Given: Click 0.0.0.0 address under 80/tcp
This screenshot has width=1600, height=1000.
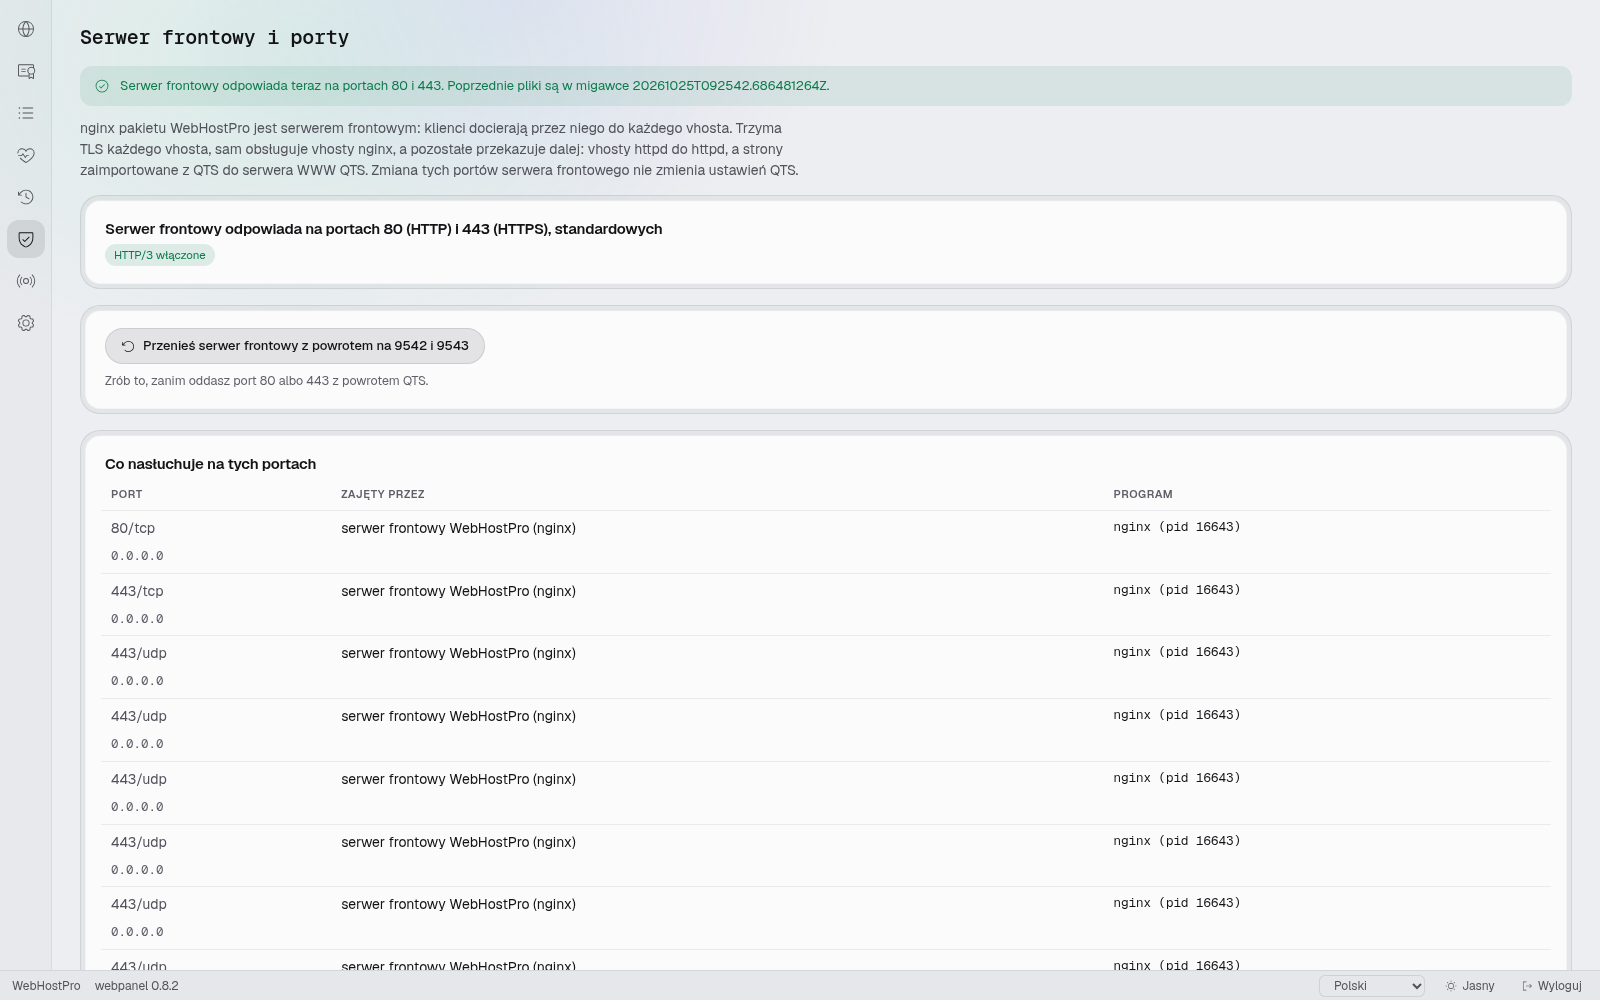Looking at the screenshot, I should (137, 556).
